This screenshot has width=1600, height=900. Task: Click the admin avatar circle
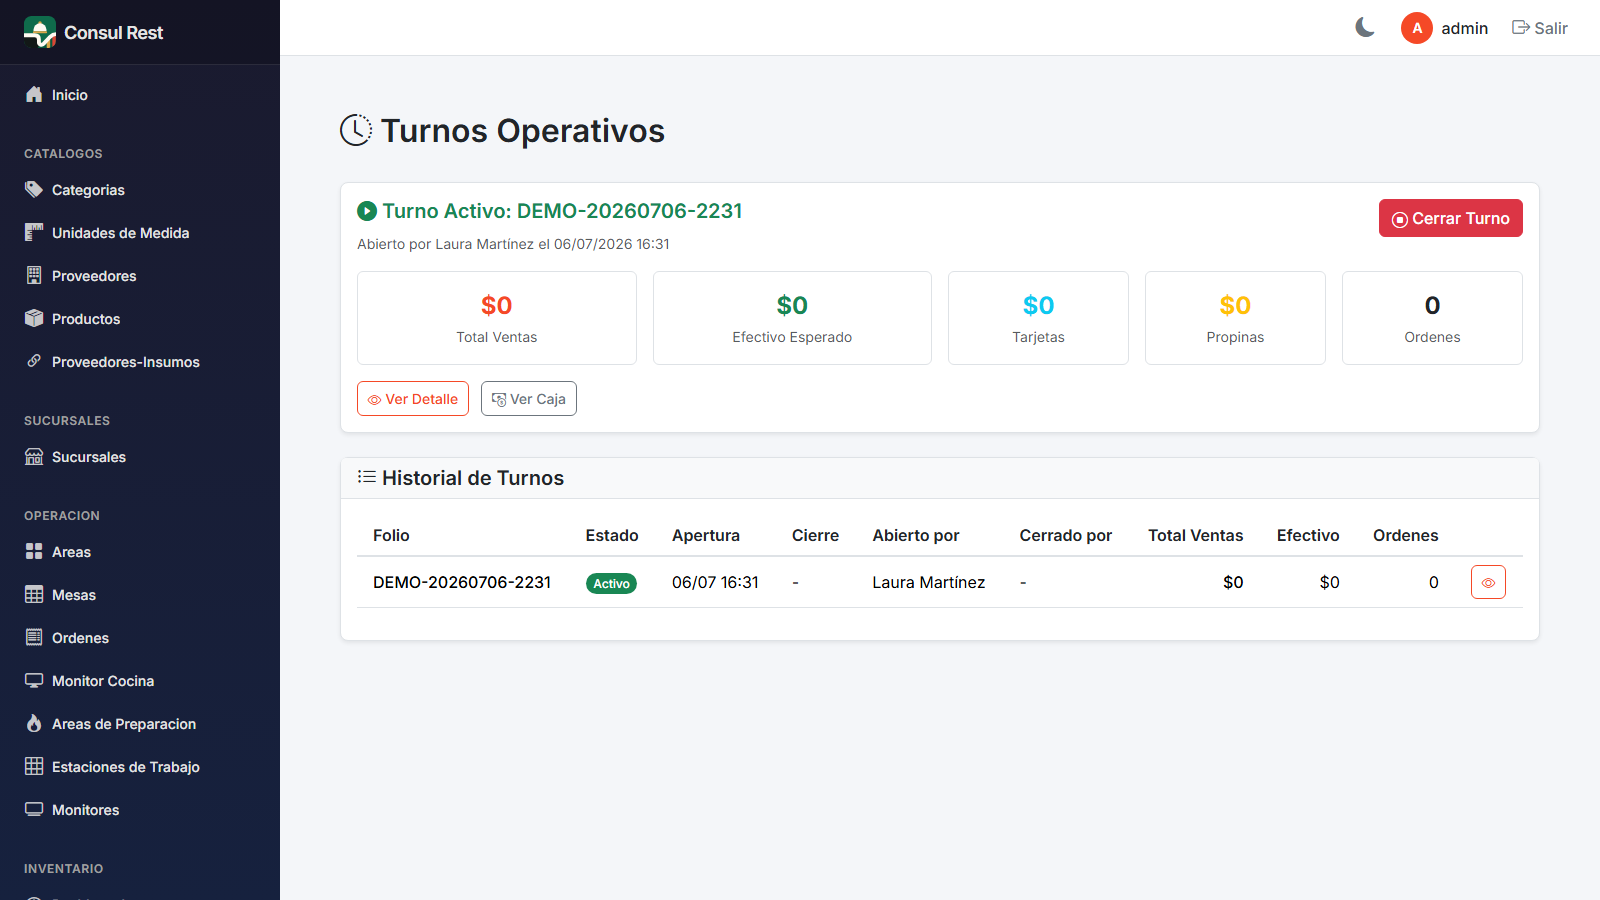[1417, 28]
